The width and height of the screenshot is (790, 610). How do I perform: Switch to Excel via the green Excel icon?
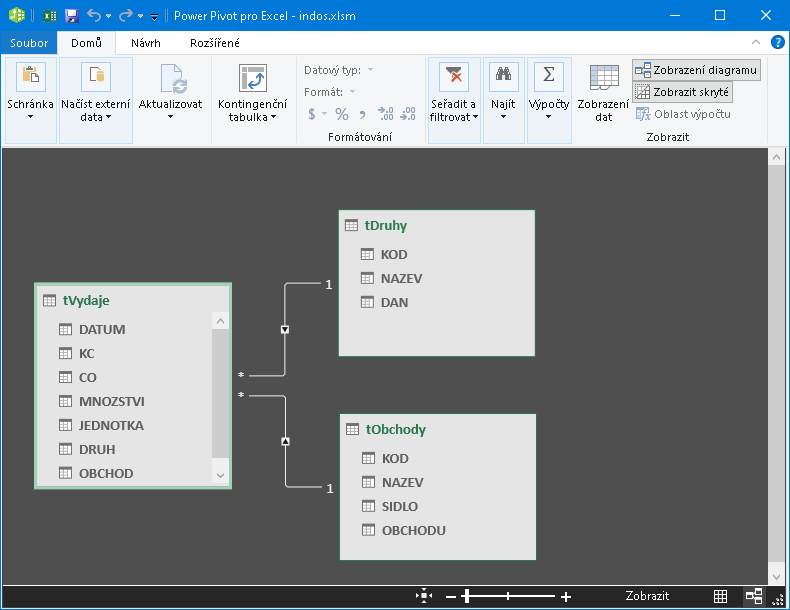click(48, 16)
